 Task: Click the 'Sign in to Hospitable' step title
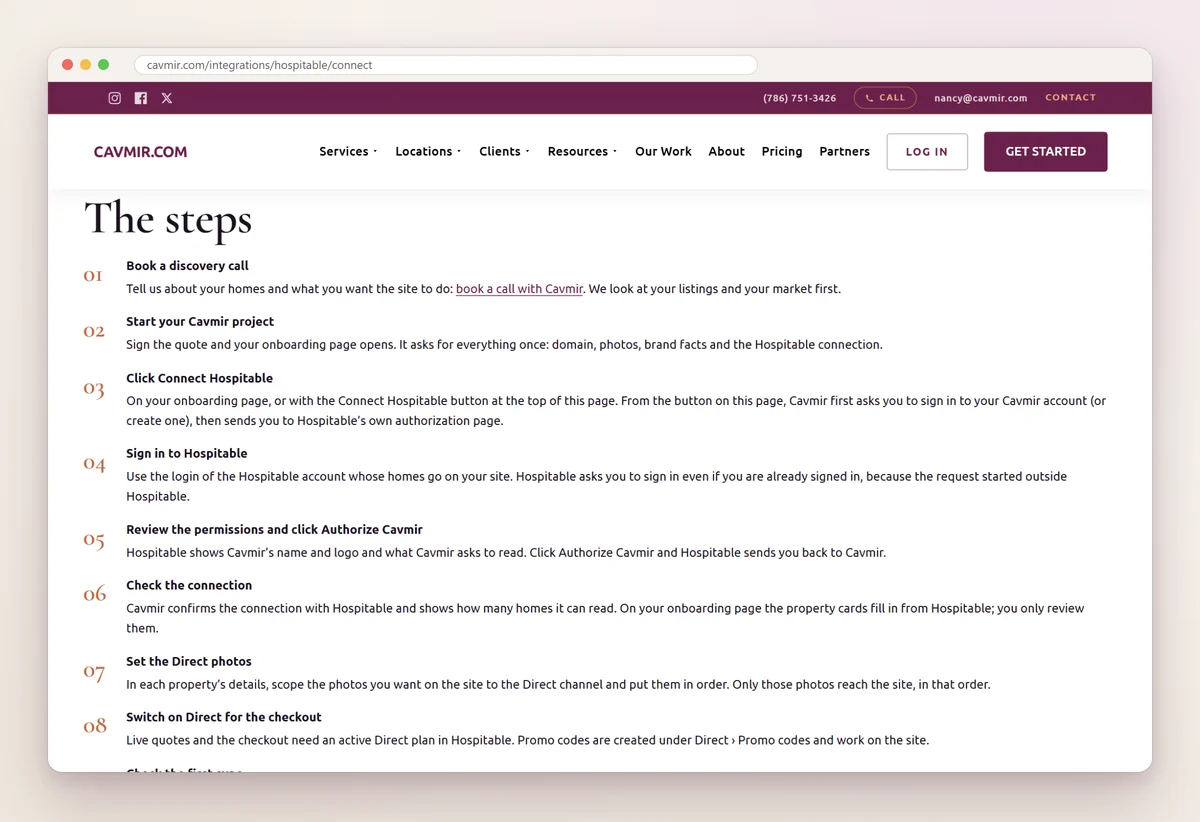point(186,454)
